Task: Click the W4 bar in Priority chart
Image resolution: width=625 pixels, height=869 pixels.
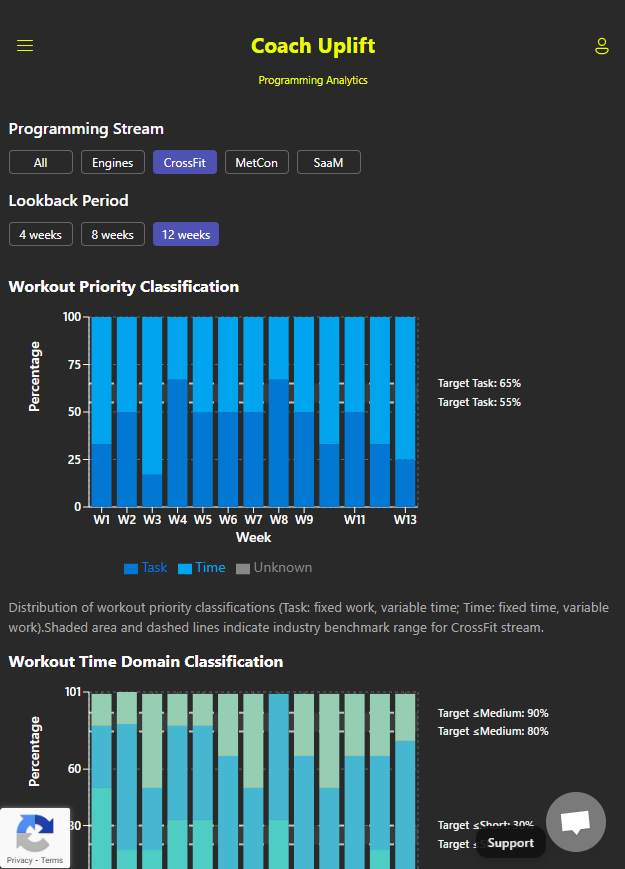Action: click(177, 411)
